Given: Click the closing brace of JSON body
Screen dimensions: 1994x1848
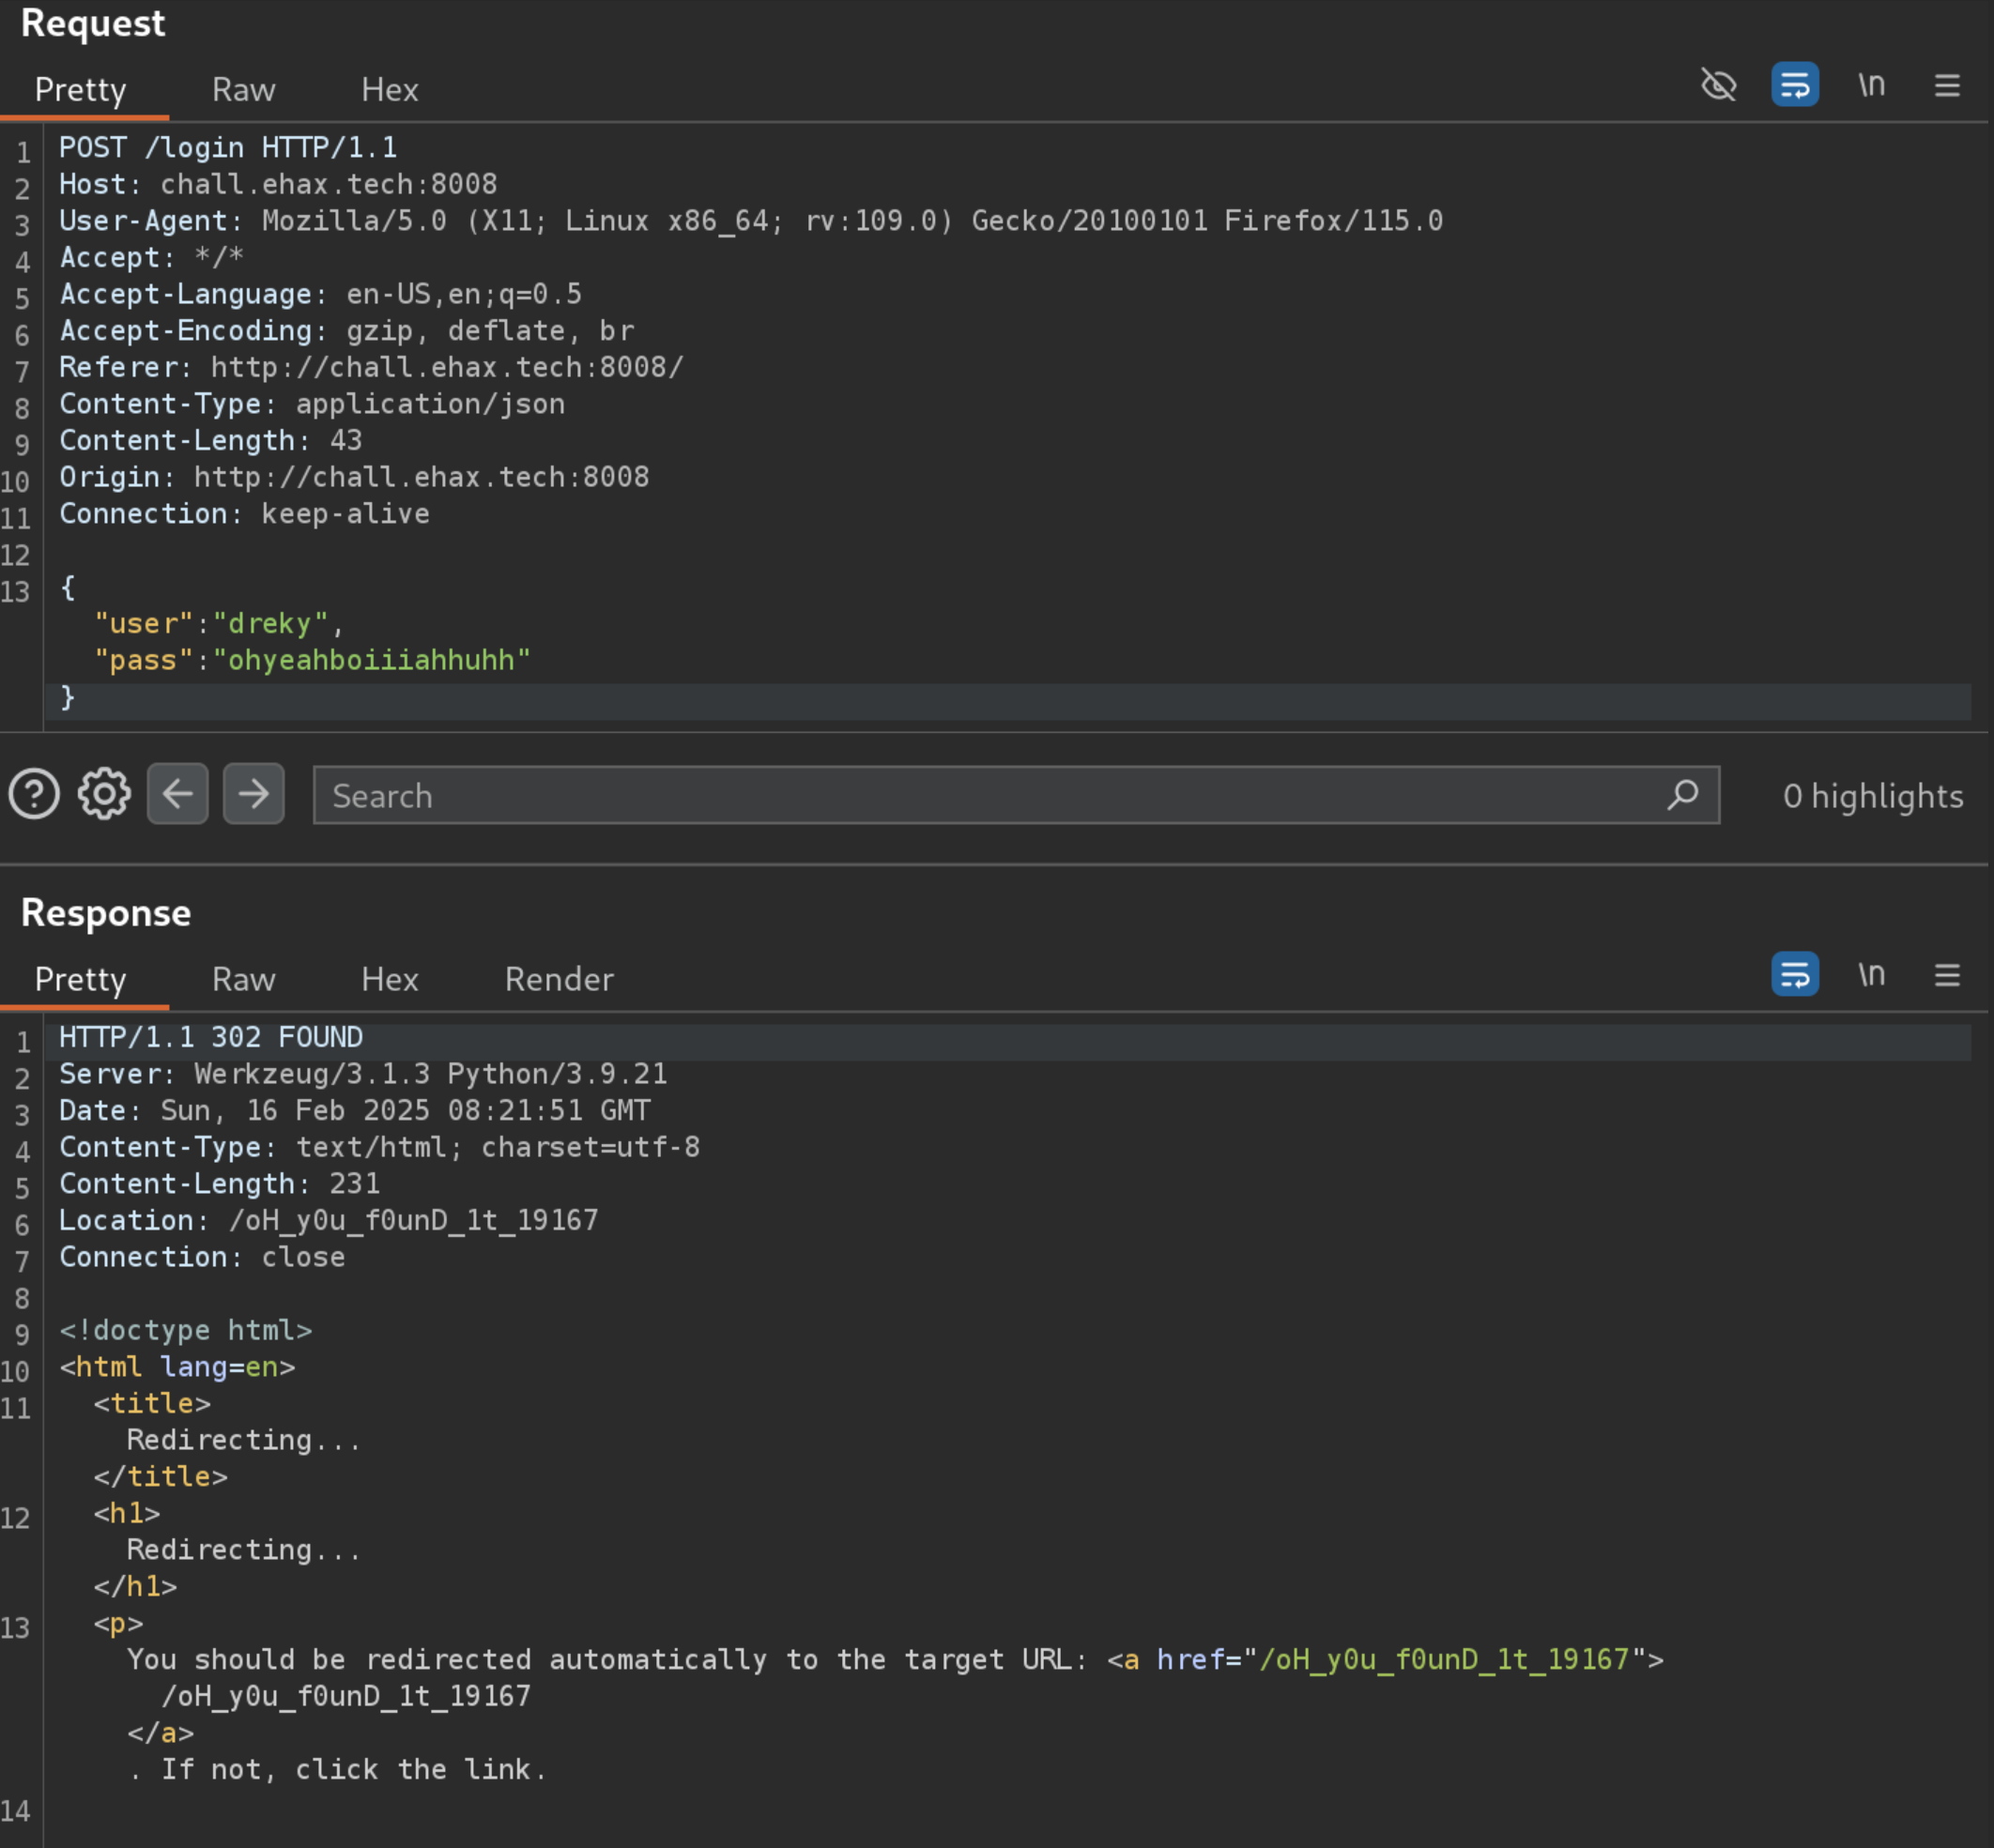Looking at the screenshot, I should [68, 697].
